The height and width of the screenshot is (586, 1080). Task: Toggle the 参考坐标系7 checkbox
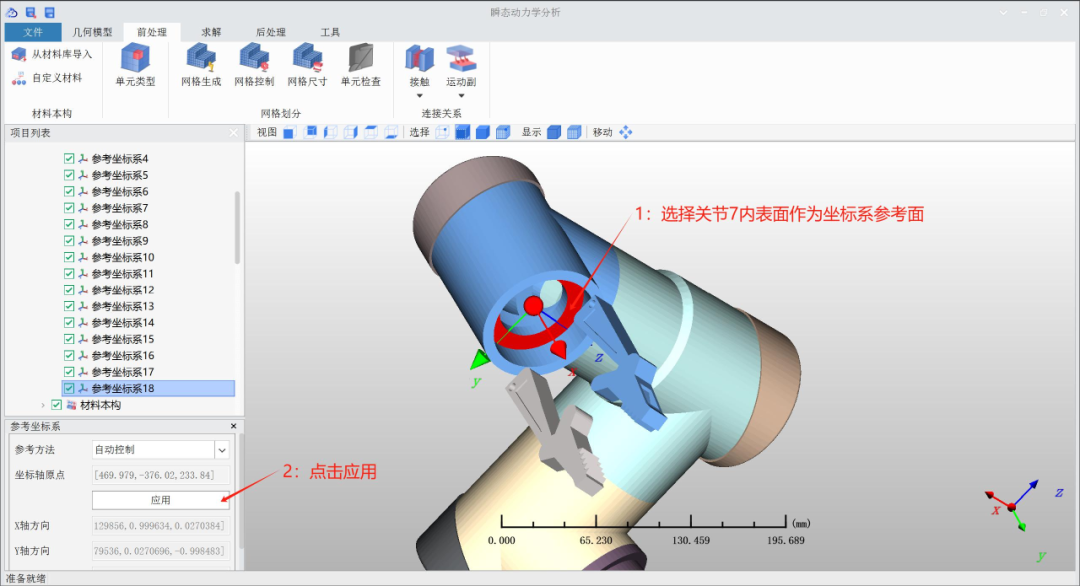[69, 208]
